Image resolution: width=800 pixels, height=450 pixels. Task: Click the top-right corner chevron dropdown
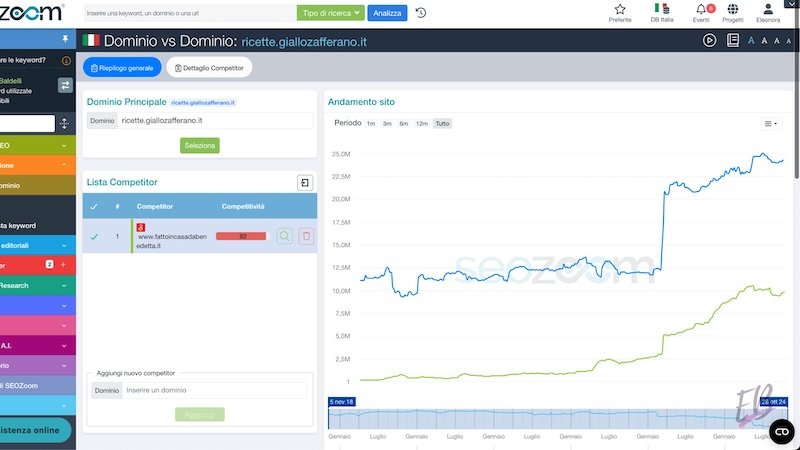tap(792, 4)
